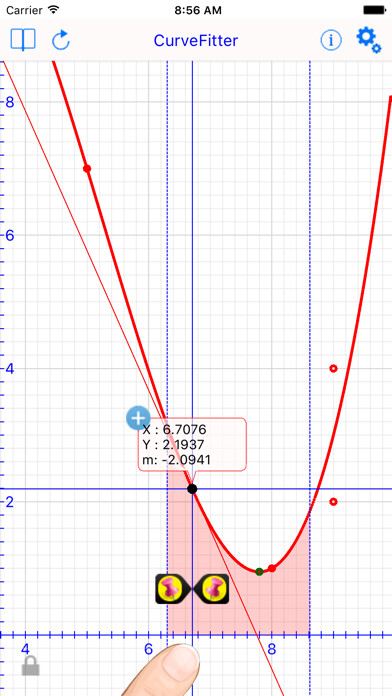Tap the refresh arrow icon
The height and width of the screenshot is (696, 392).
[61, 40]
